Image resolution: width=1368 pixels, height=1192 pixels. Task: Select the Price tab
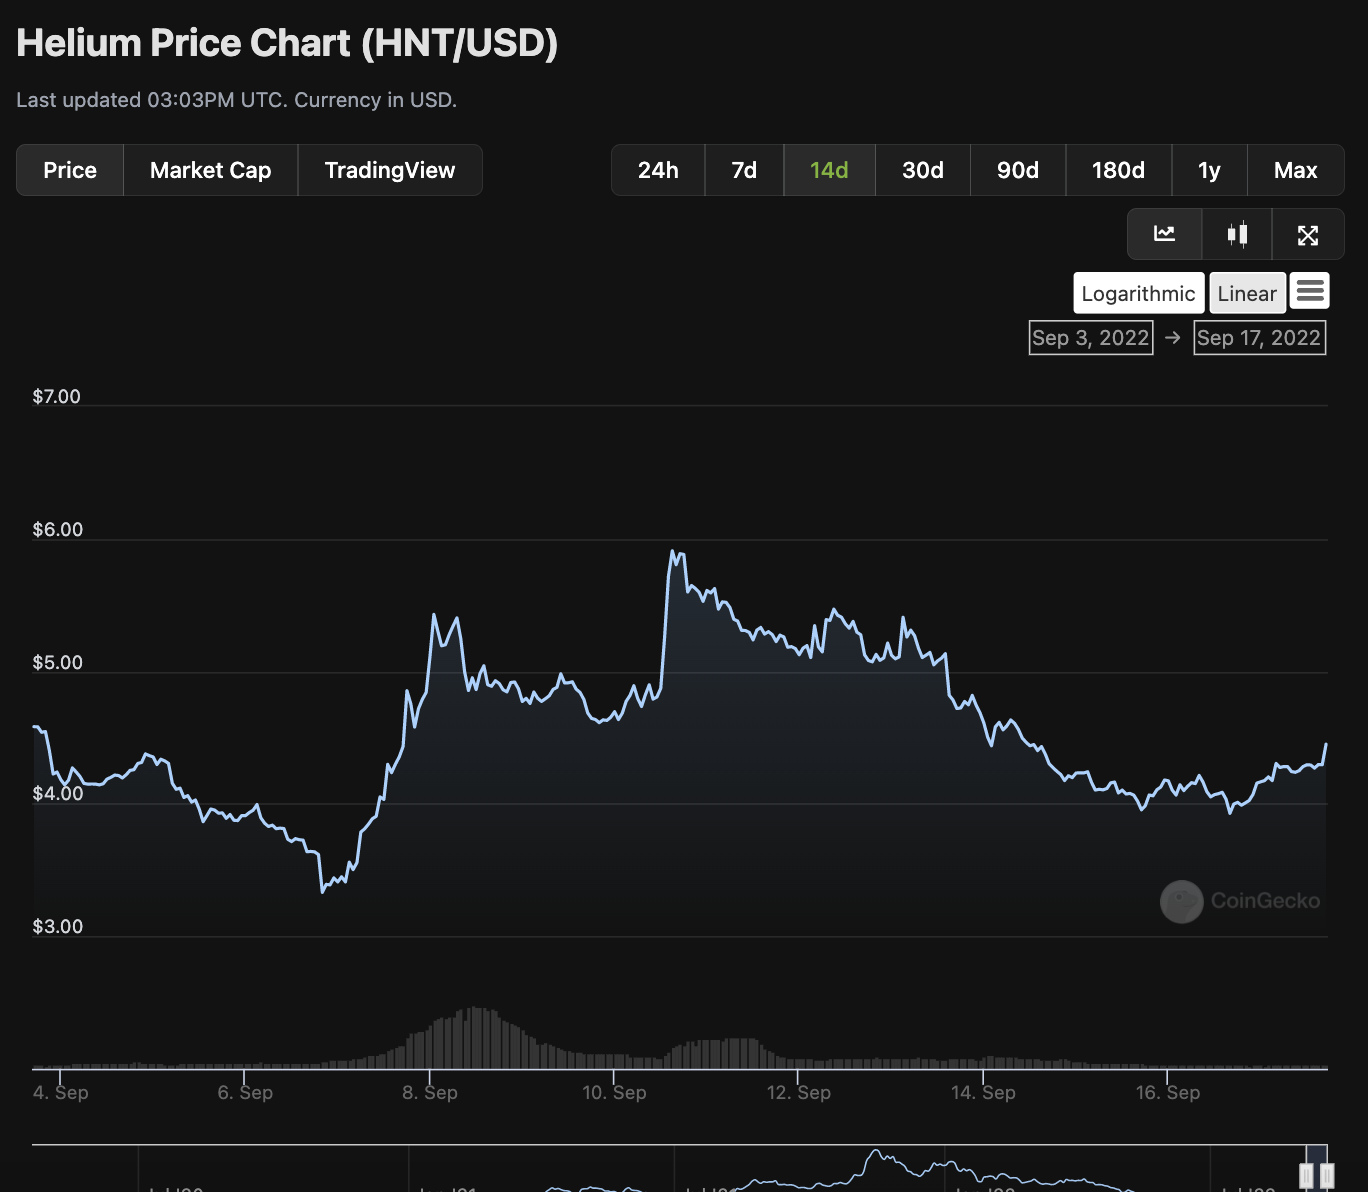click(70, 170)
